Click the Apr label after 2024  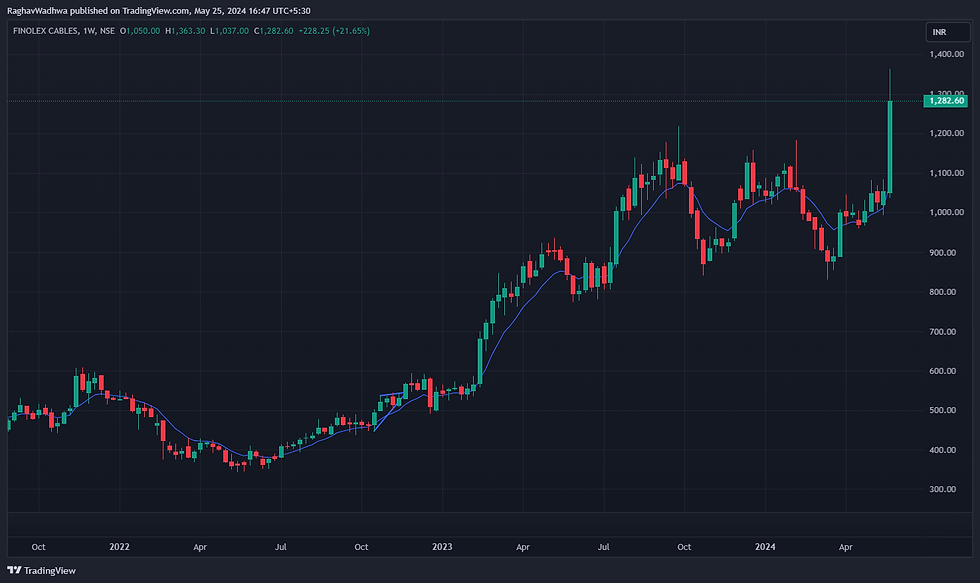click(x=846, y=547)
